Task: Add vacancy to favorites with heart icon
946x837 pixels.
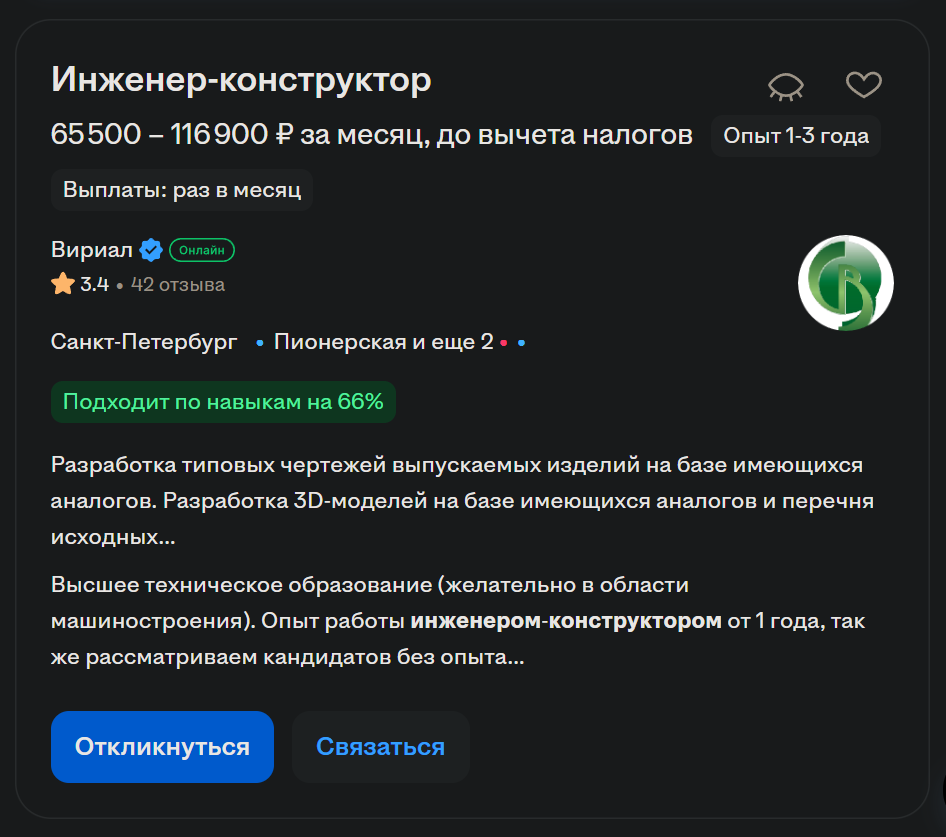Action: 863,85
